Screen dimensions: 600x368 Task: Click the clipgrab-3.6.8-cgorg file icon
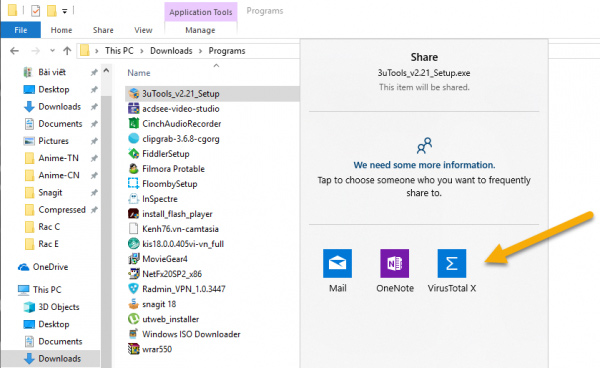tap(134, 138)
